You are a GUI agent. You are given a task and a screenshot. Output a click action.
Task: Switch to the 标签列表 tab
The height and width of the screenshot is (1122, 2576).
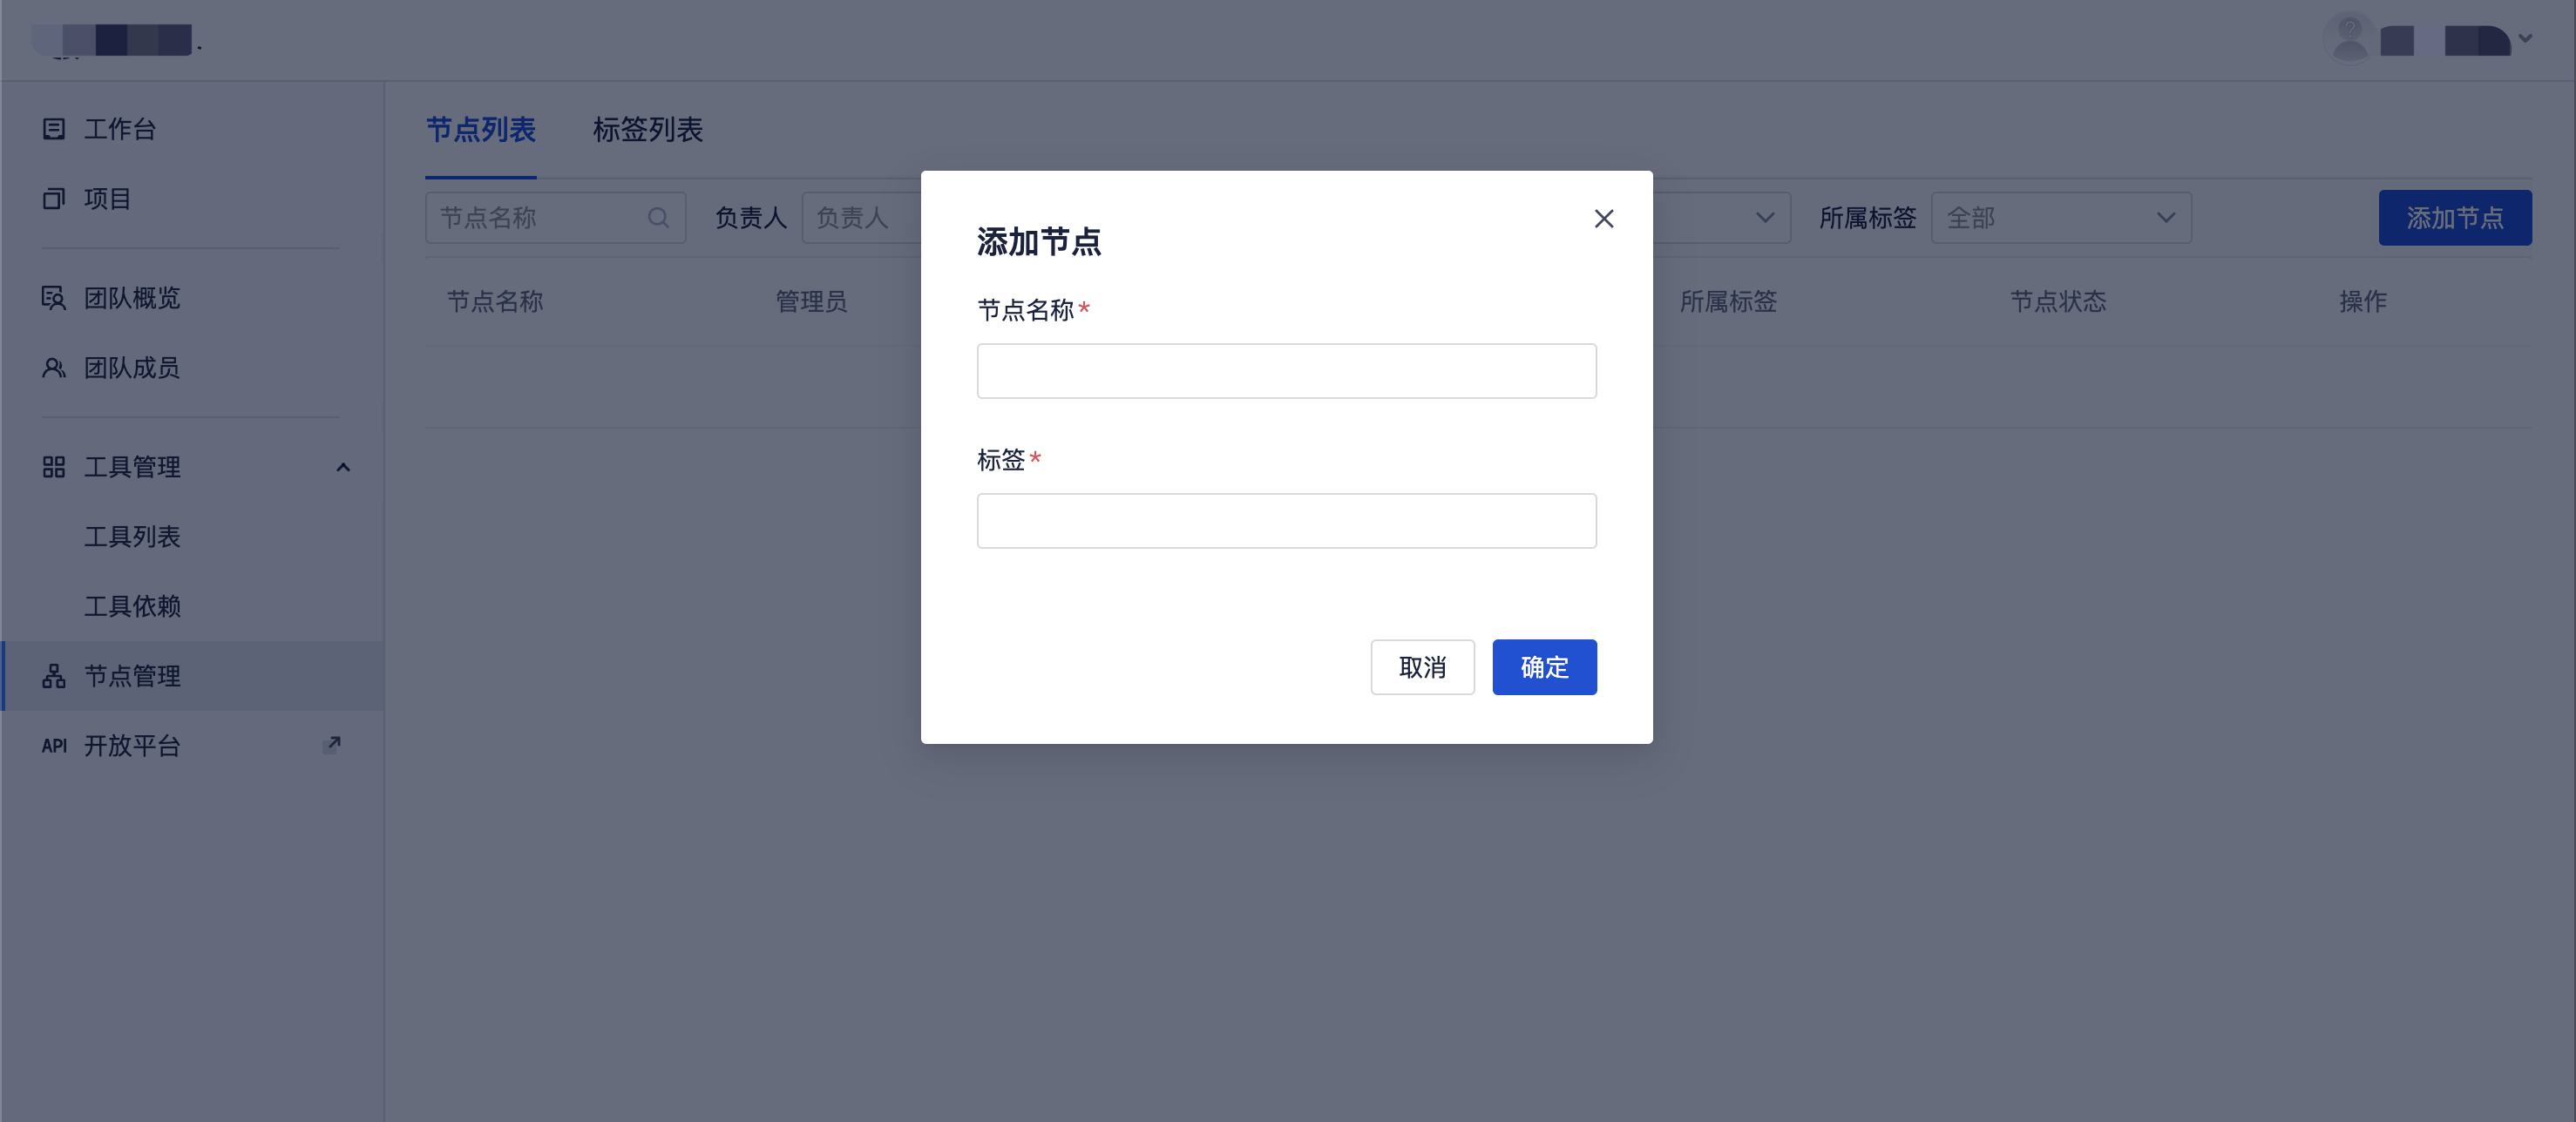click(x=648, y=130)
